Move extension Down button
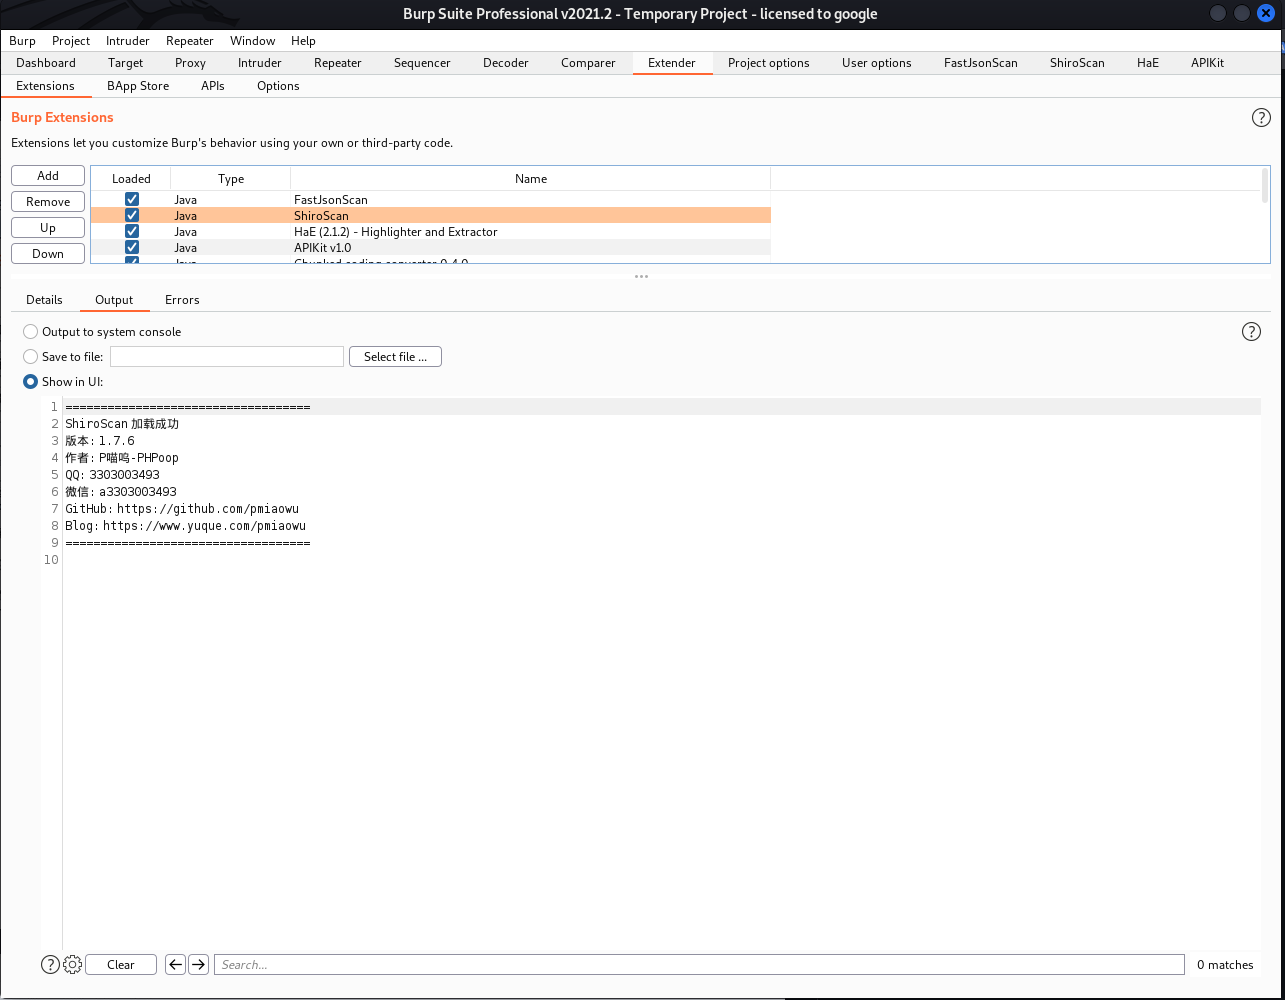The height and width of the screenshot is (1000, 1285). coord(48,254)
